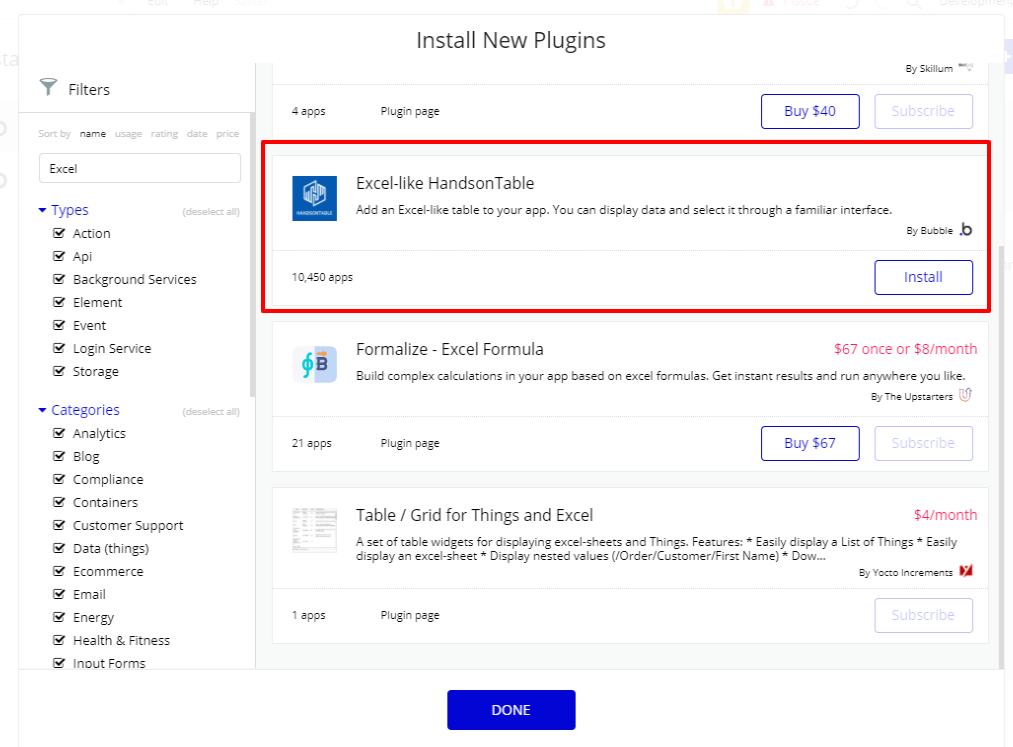
Task: Click the plugin search field containing Excel
Action: [x=140, y=168]
